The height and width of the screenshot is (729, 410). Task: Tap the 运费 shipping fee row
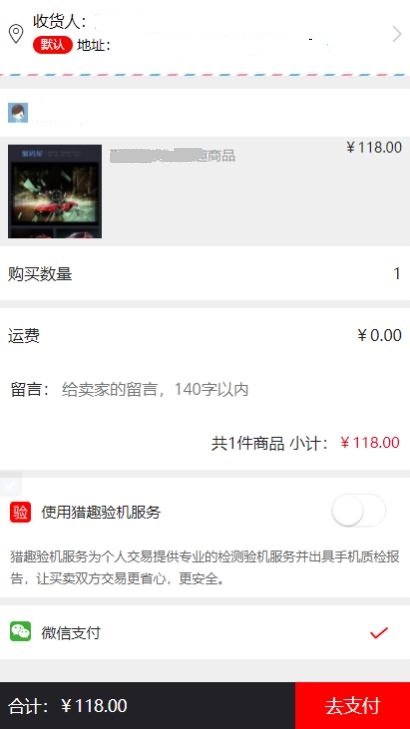point(205,335)
